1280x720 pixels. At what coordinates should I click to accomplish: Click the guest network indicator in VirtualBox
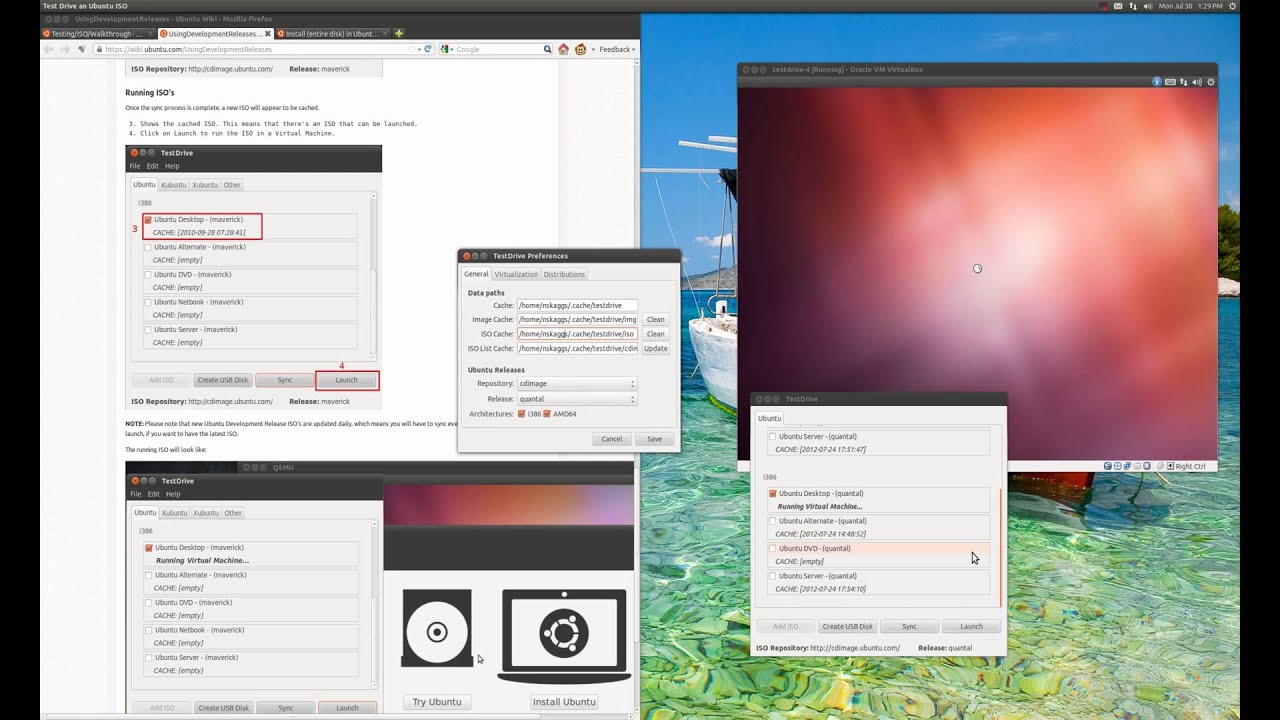tap(1184, 82)
